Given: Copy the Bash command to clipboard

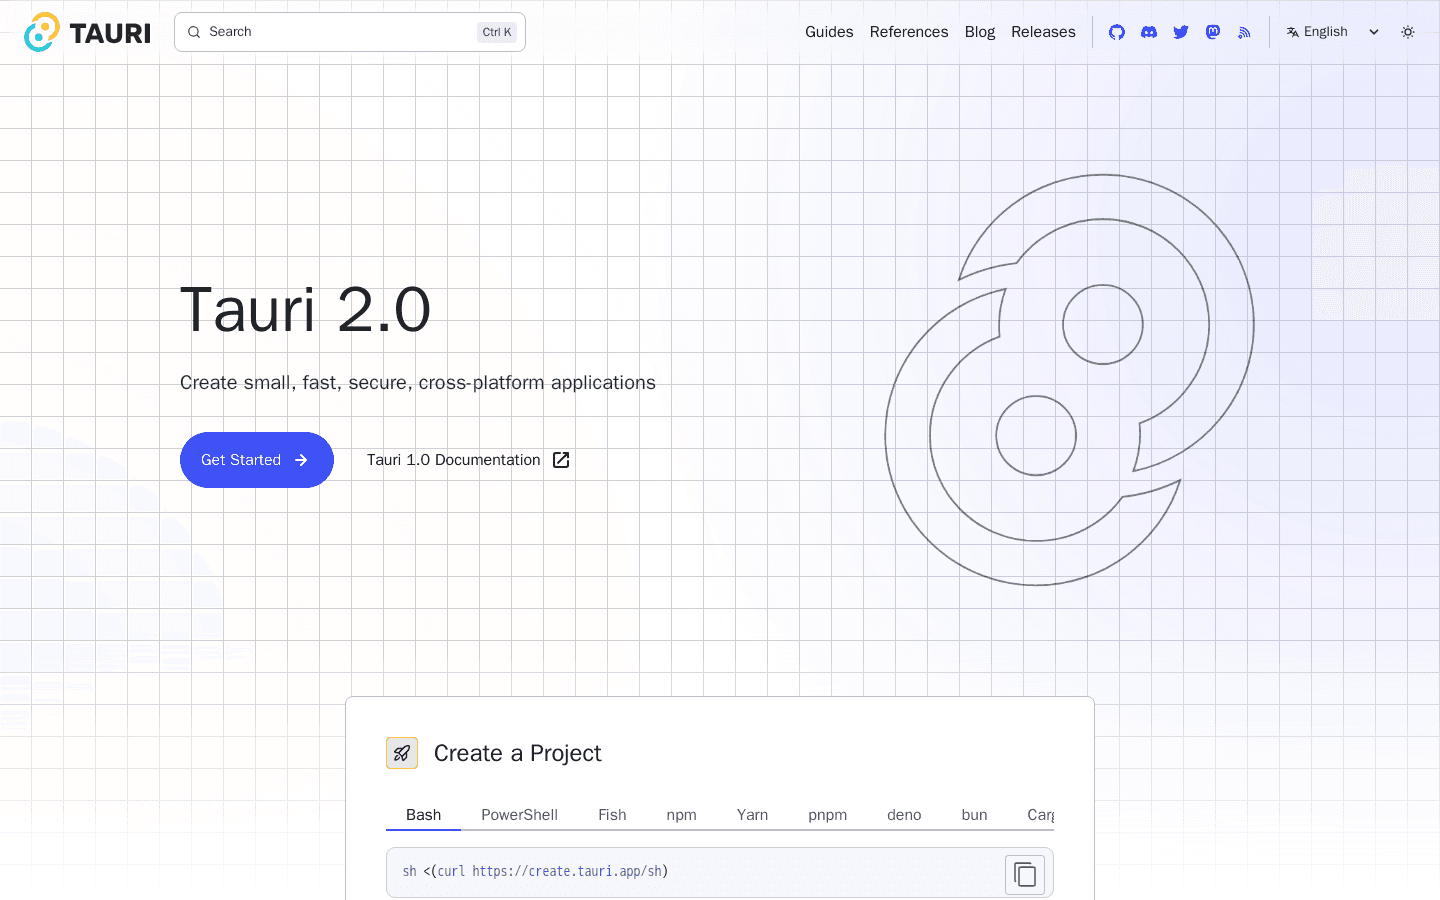Looking at the screenshot, I should pos(1024,874).
